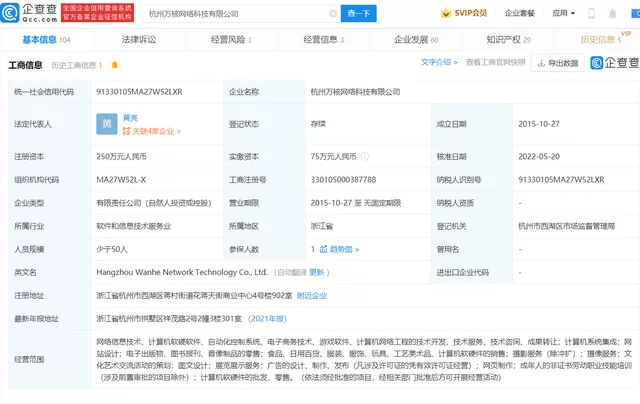Select credit code 91330105MA27W52LXR under 统一社会信用代码
640x404 pixels.
[x=139, y=92]
